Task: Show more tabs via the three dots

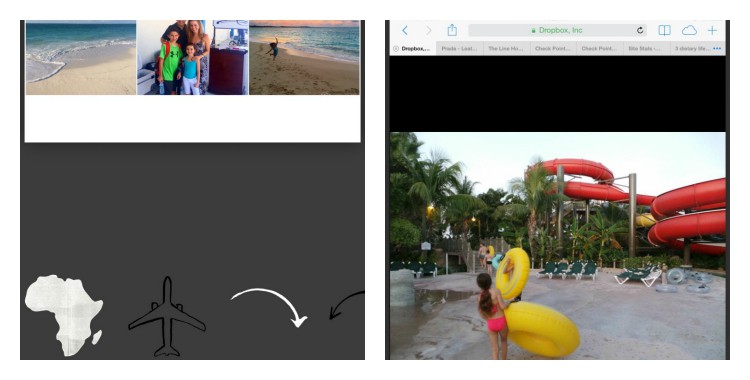Action: 717,48
